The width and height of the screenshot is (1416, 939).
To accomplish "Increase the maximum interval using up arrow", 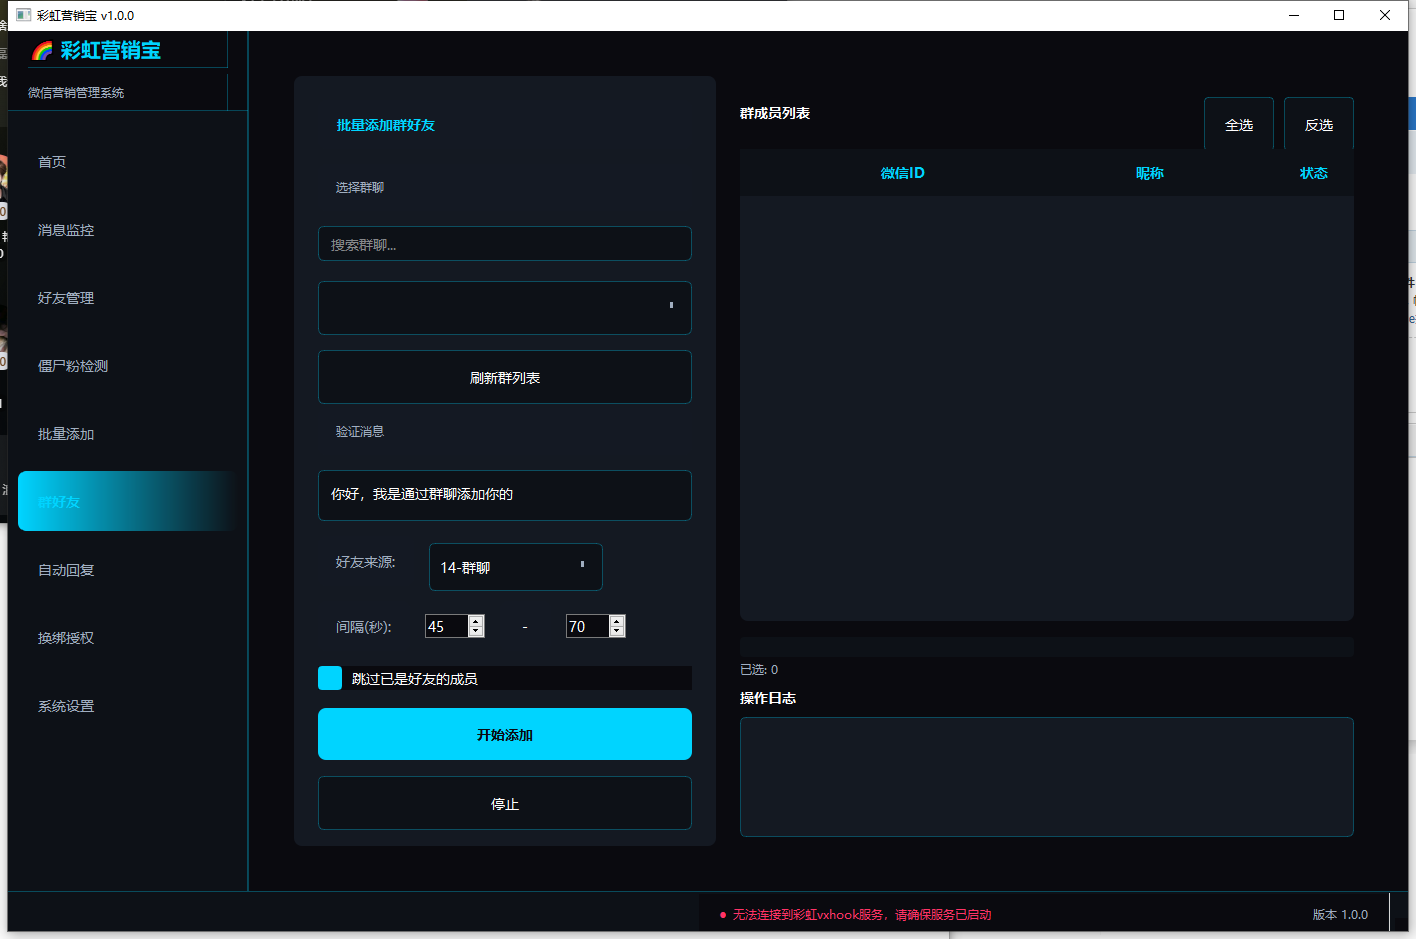I will [x=617, y=621].
